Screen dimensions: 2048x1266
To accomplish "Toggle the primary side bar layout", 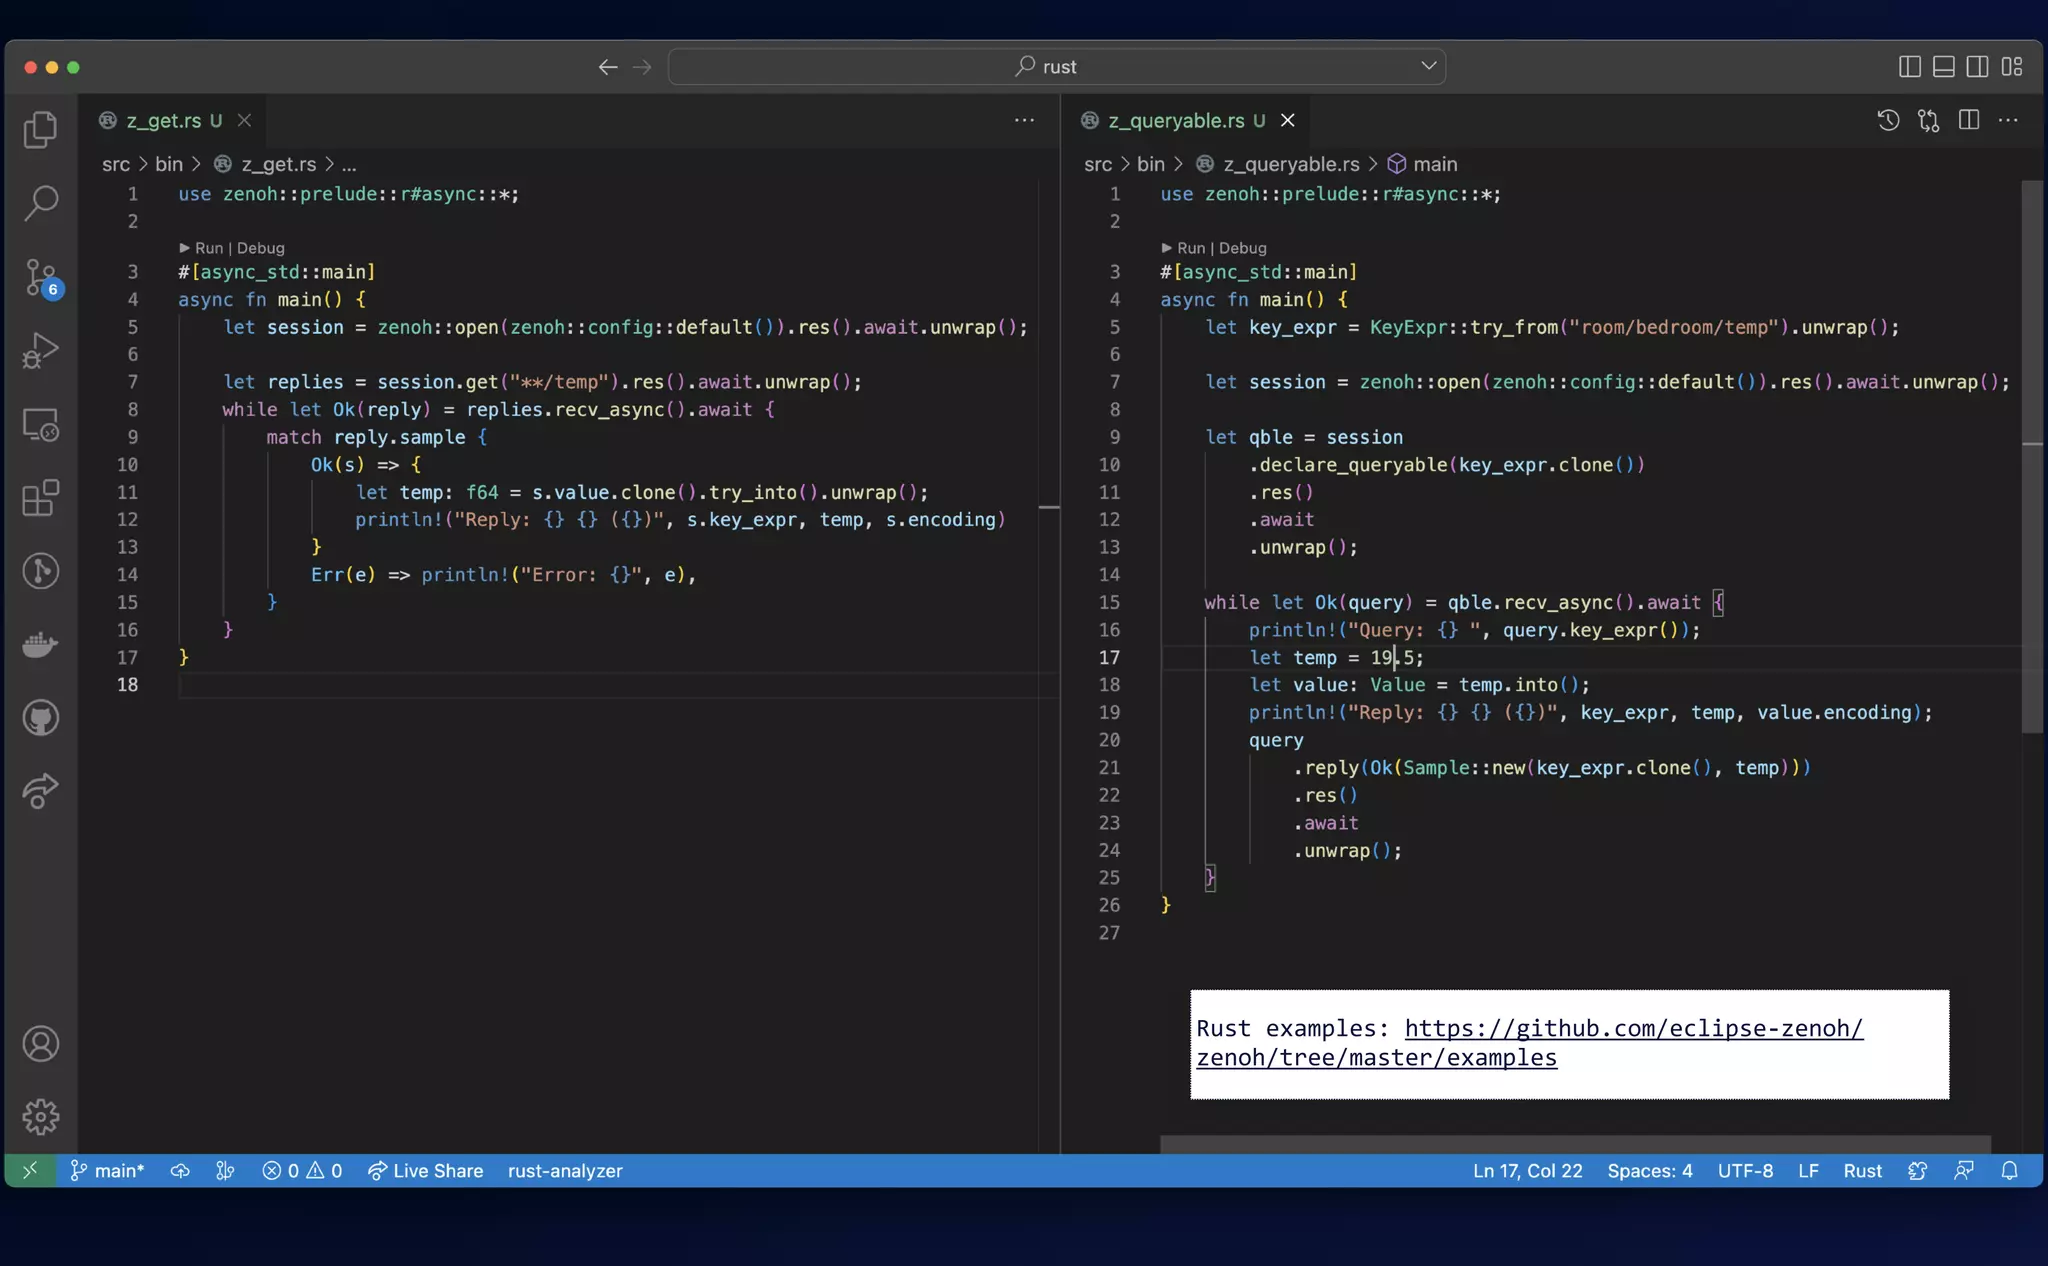I will (x=1909, y=67).
